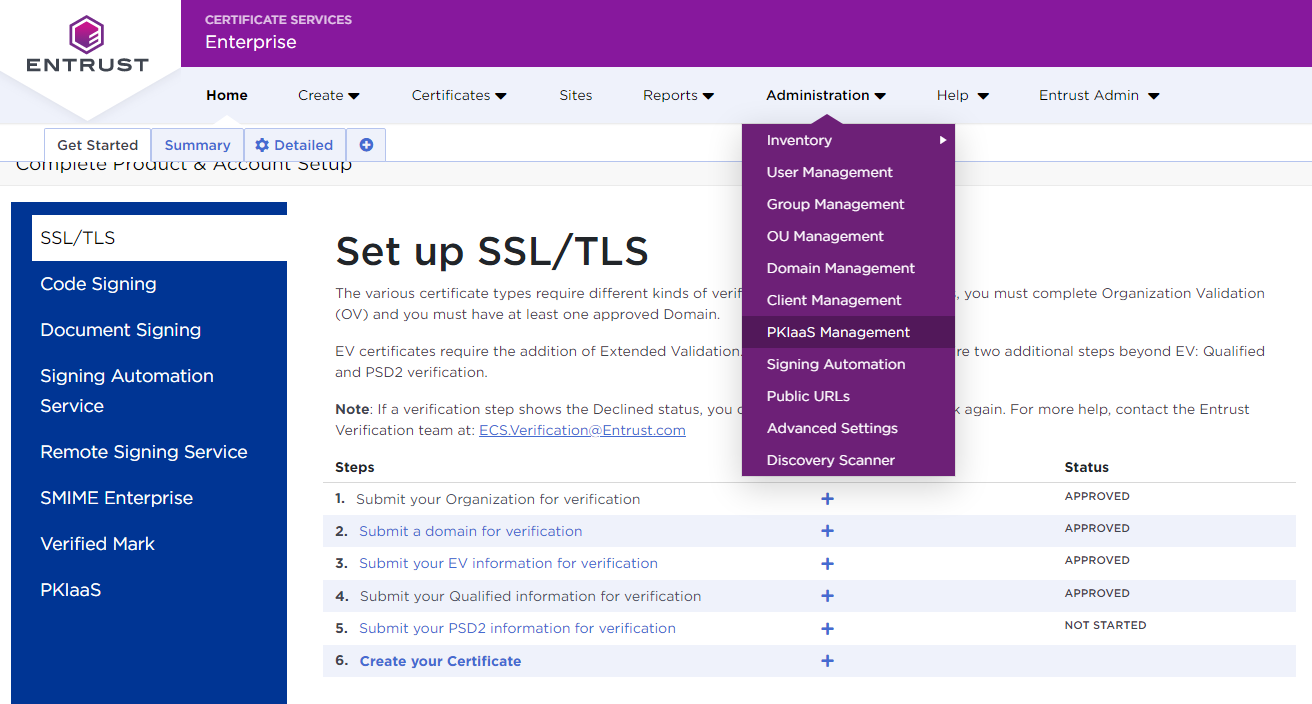1312x704 pixels.
Task: Choose Domain Management menu entry
Action: [840, 268]
